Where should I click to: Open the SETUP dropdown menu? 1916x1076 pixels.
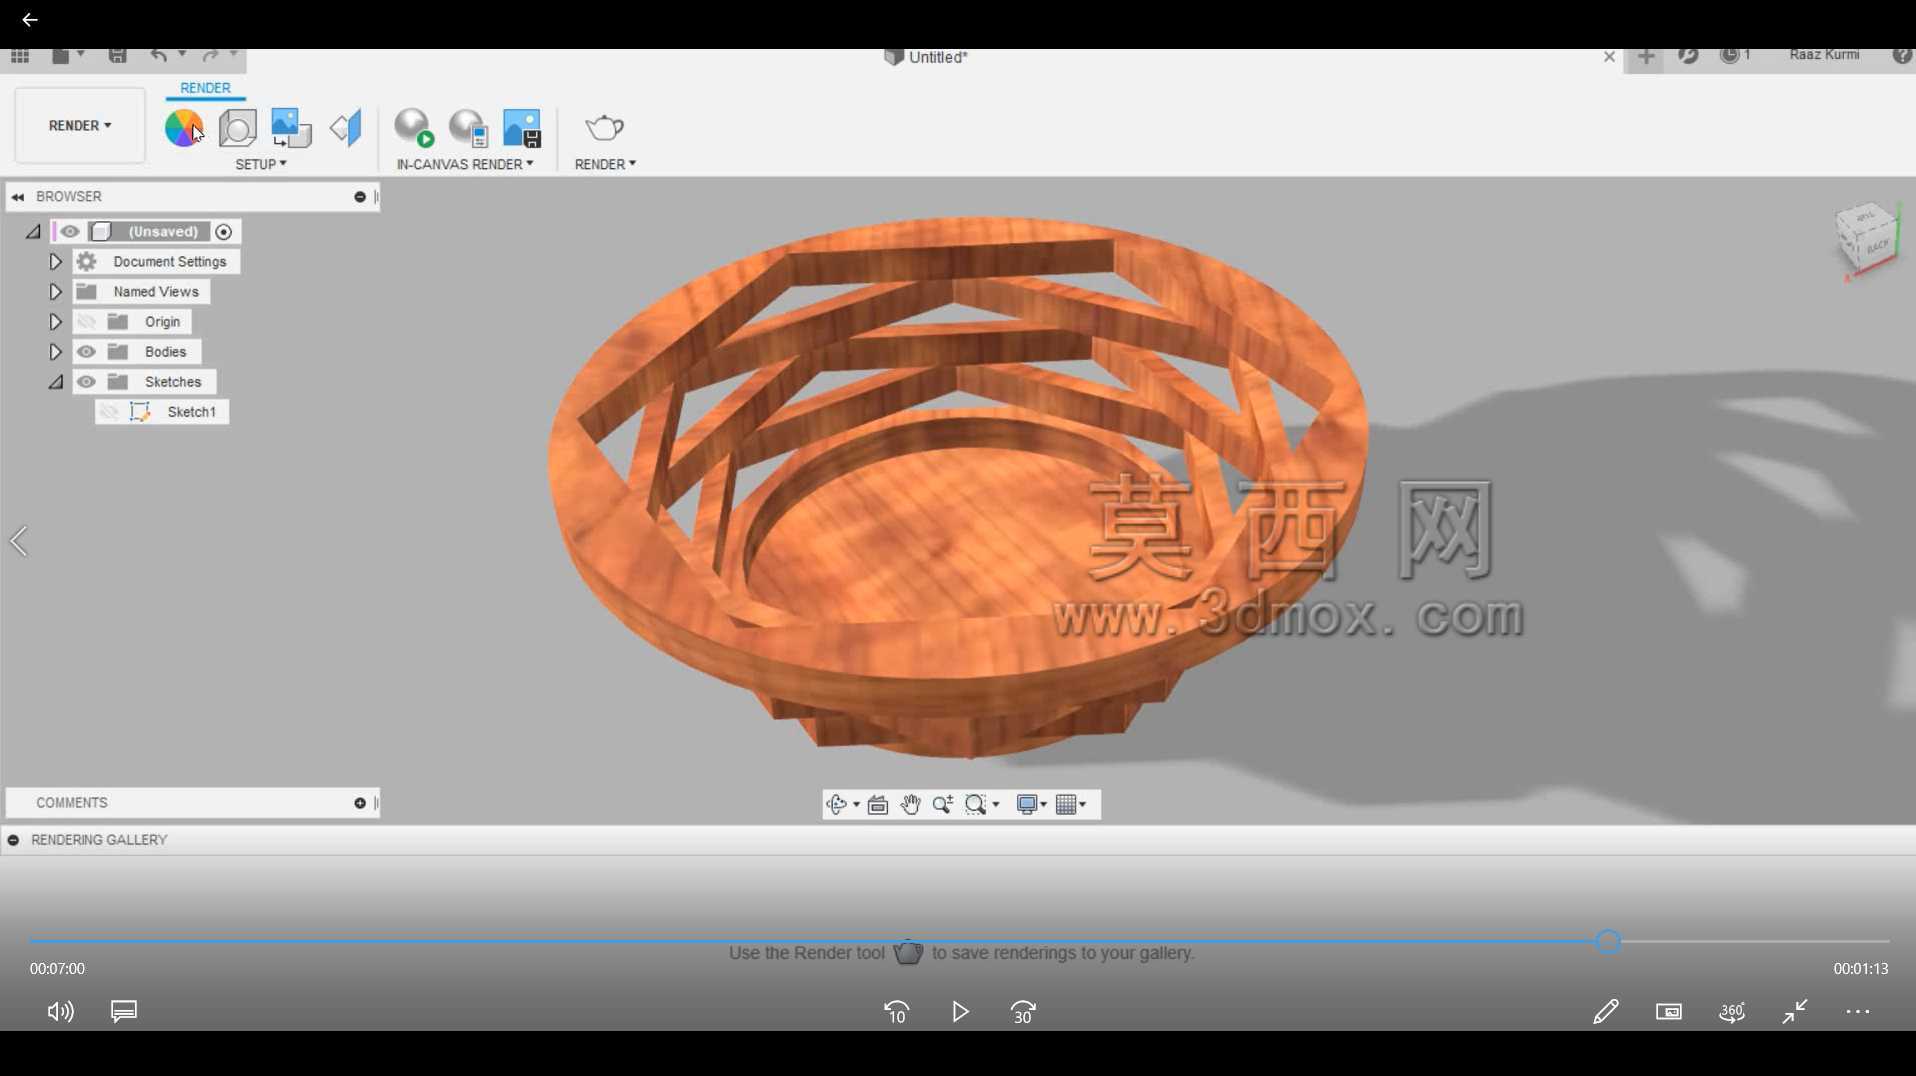261,164
